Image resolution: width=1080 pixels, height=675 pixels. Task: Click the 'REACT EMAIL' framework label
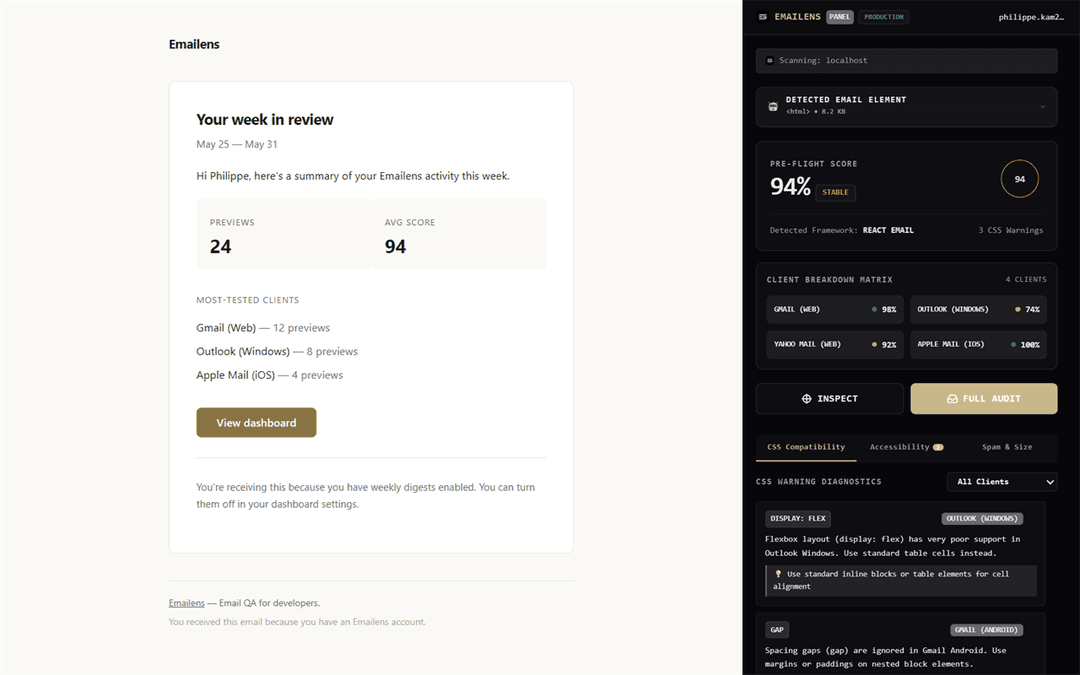tap(888, 230)
